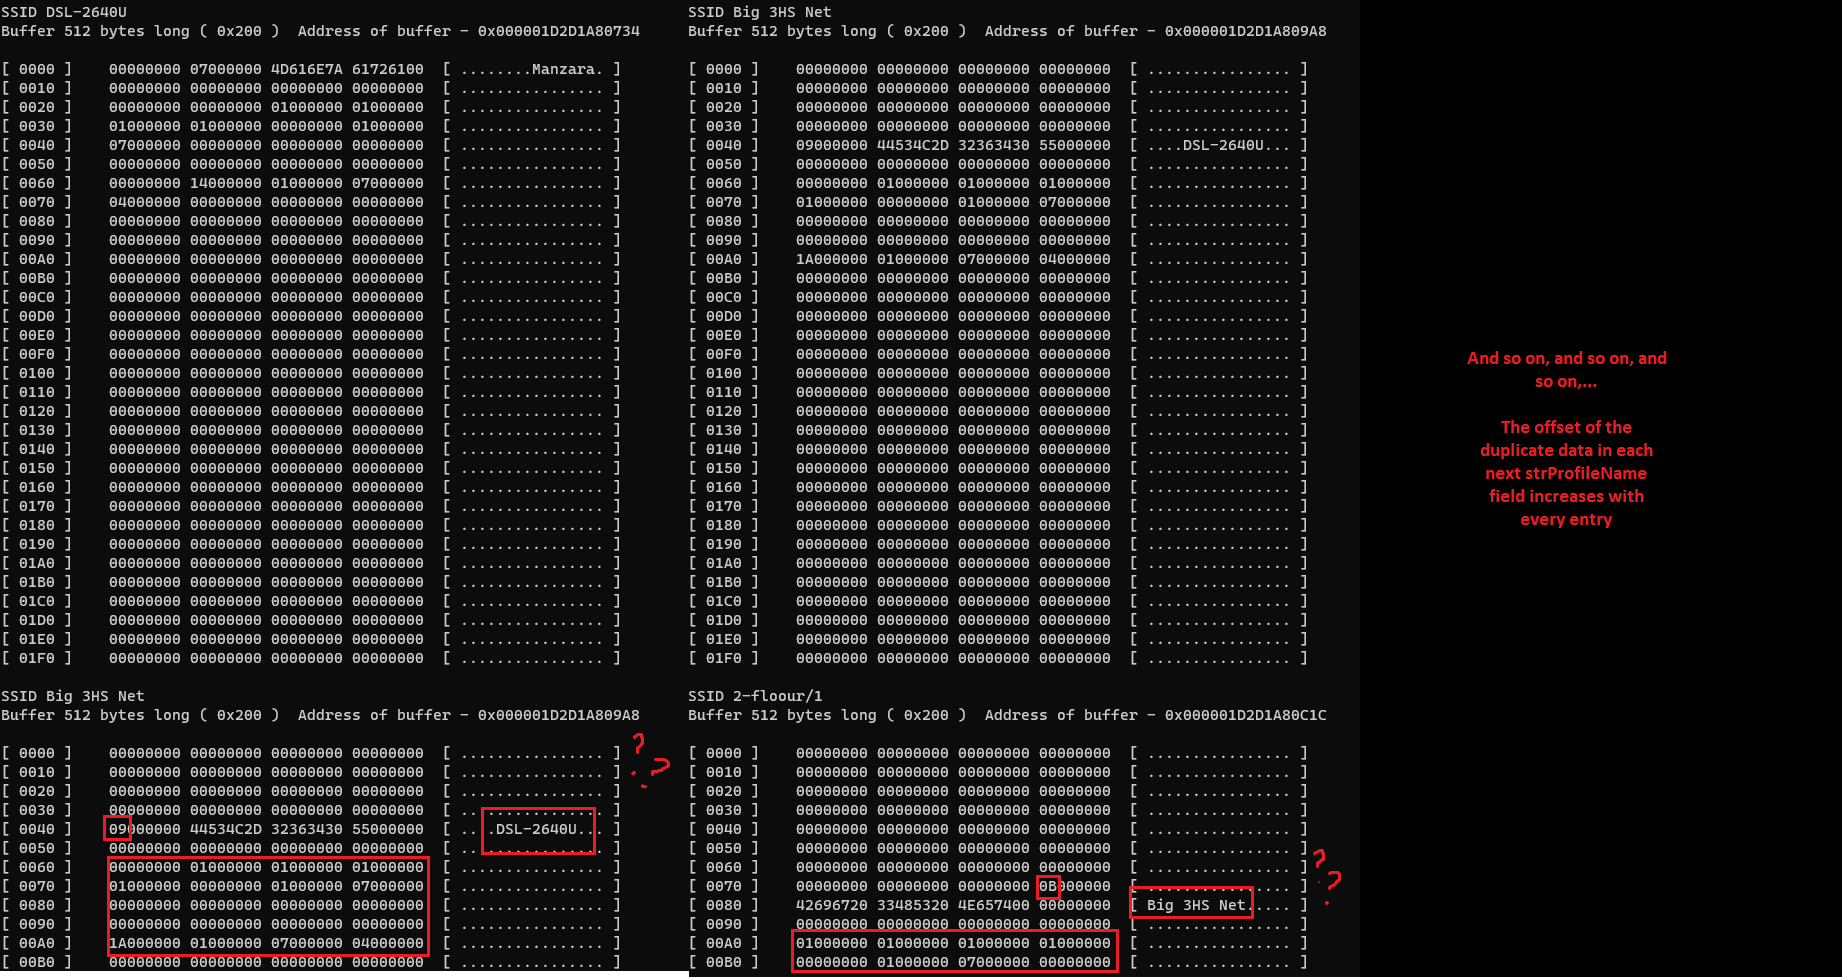The height and width of the screenshot is (977, 1842).
Task: Select hex word 42696720
Action: tap(832, 905)
